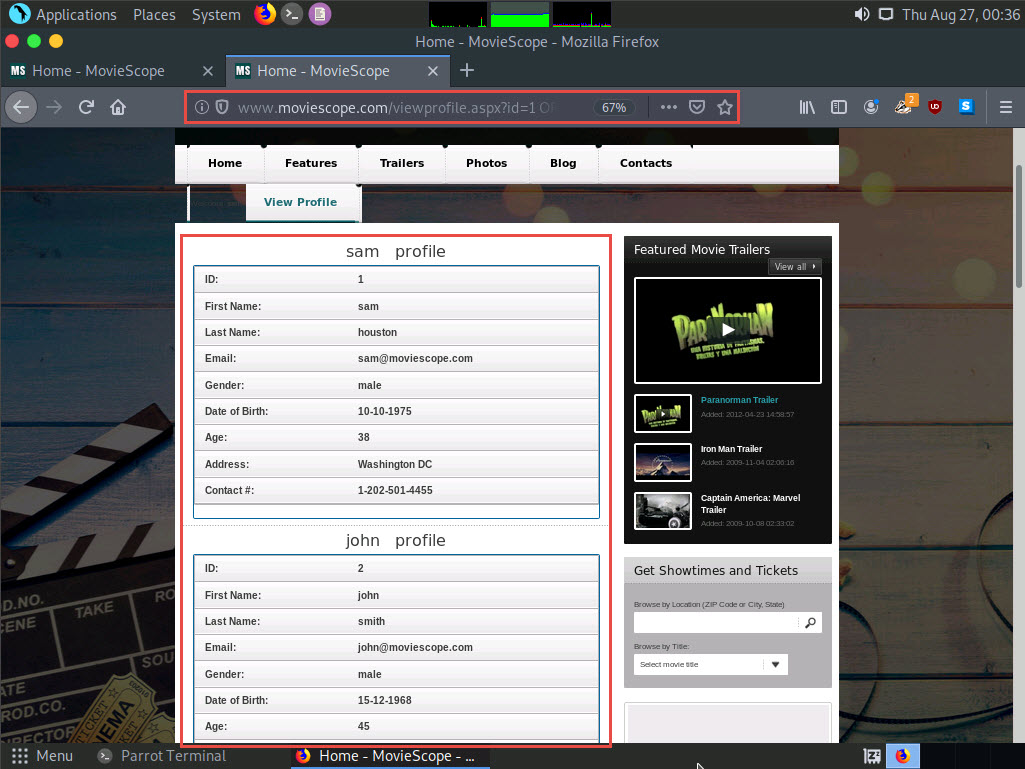The width and height of the screenshot is (1025, 769).
Task: Play the Paranorman featured trailer video
Action: (x=728, y=330)
